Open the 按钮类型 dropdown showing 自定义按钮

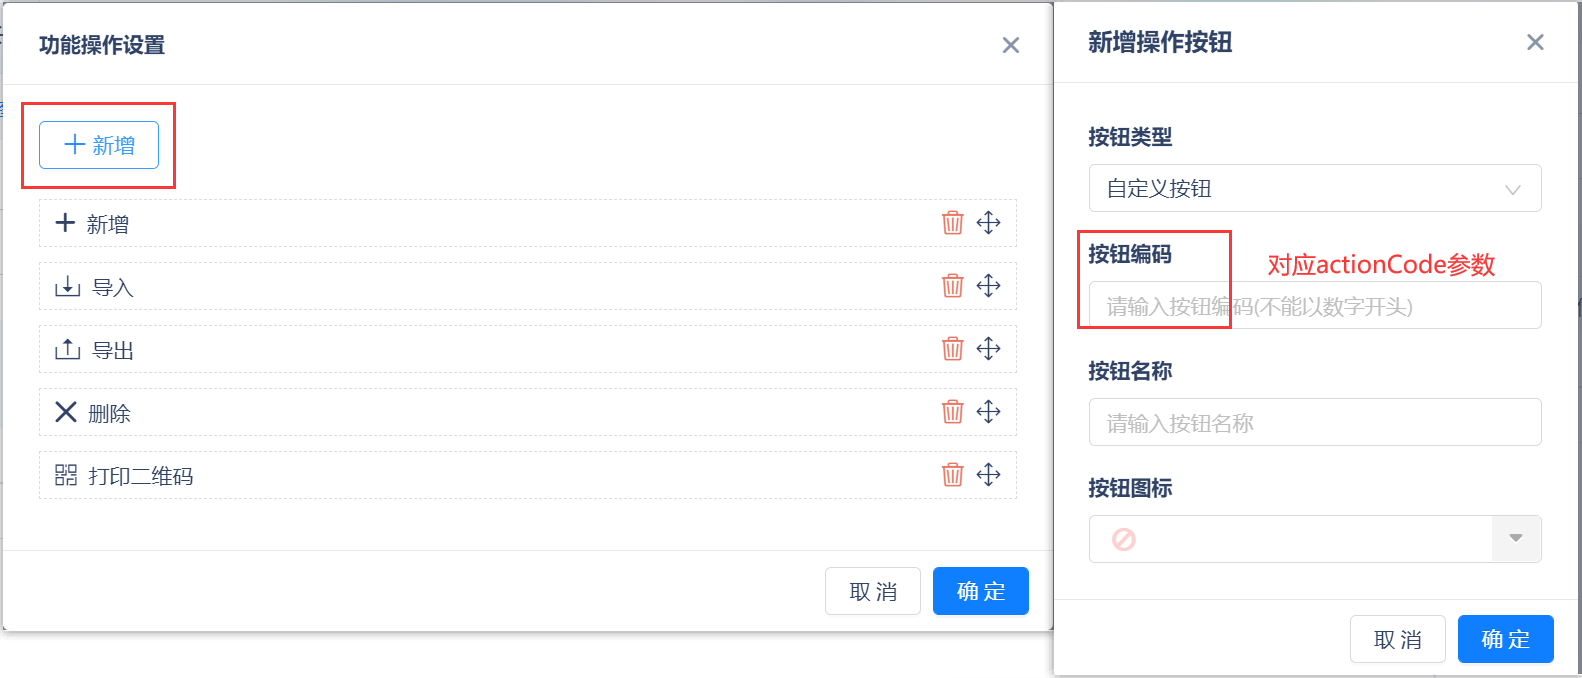1315,188
